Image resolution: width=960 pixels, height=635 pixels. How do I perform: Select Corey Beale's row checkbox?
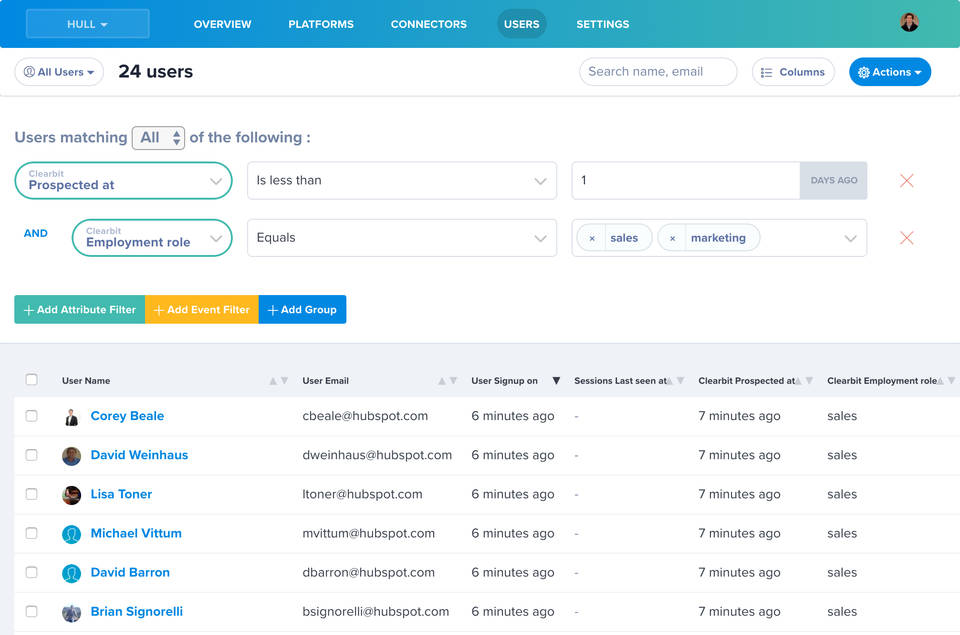click(x=31, y=416)
